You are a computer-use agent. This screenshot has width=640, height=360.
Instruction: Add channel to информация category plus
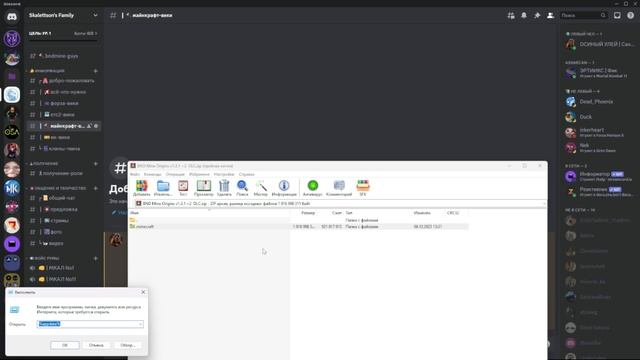[x=96, y=71]
